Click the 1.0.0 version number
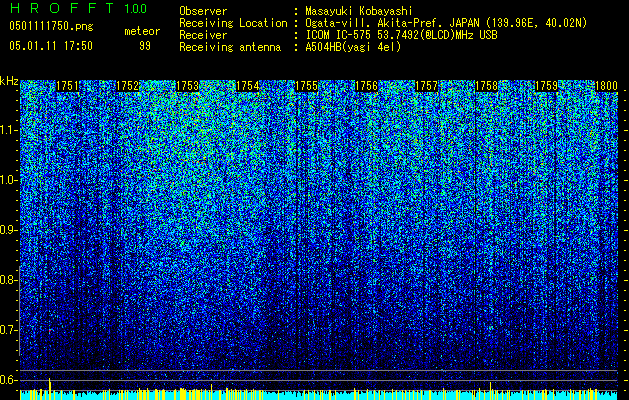 [136, 9]
